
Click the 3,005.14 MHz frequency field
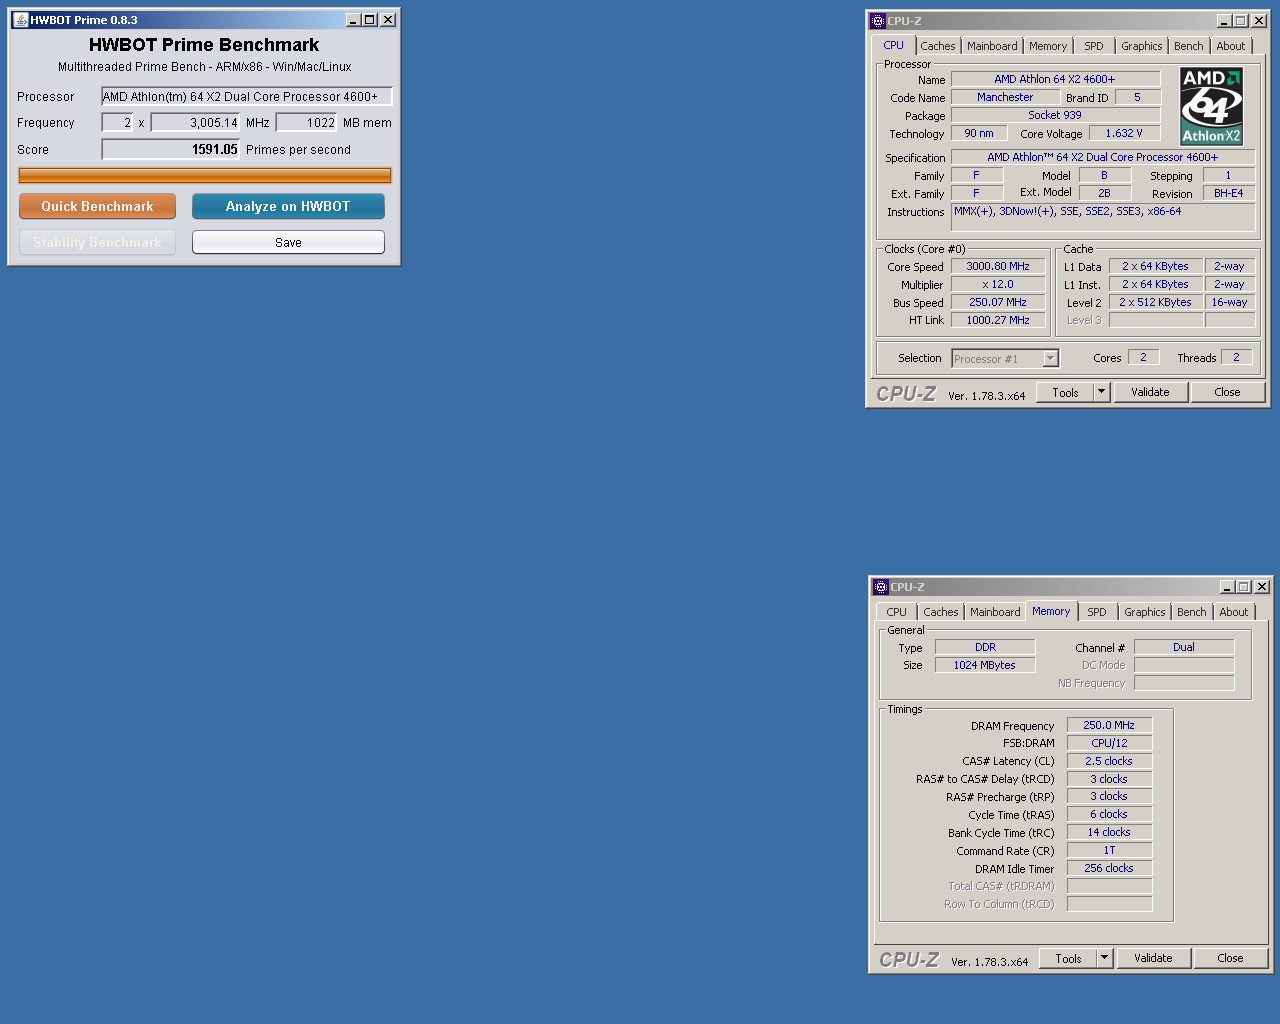click(x=195, y=123)
